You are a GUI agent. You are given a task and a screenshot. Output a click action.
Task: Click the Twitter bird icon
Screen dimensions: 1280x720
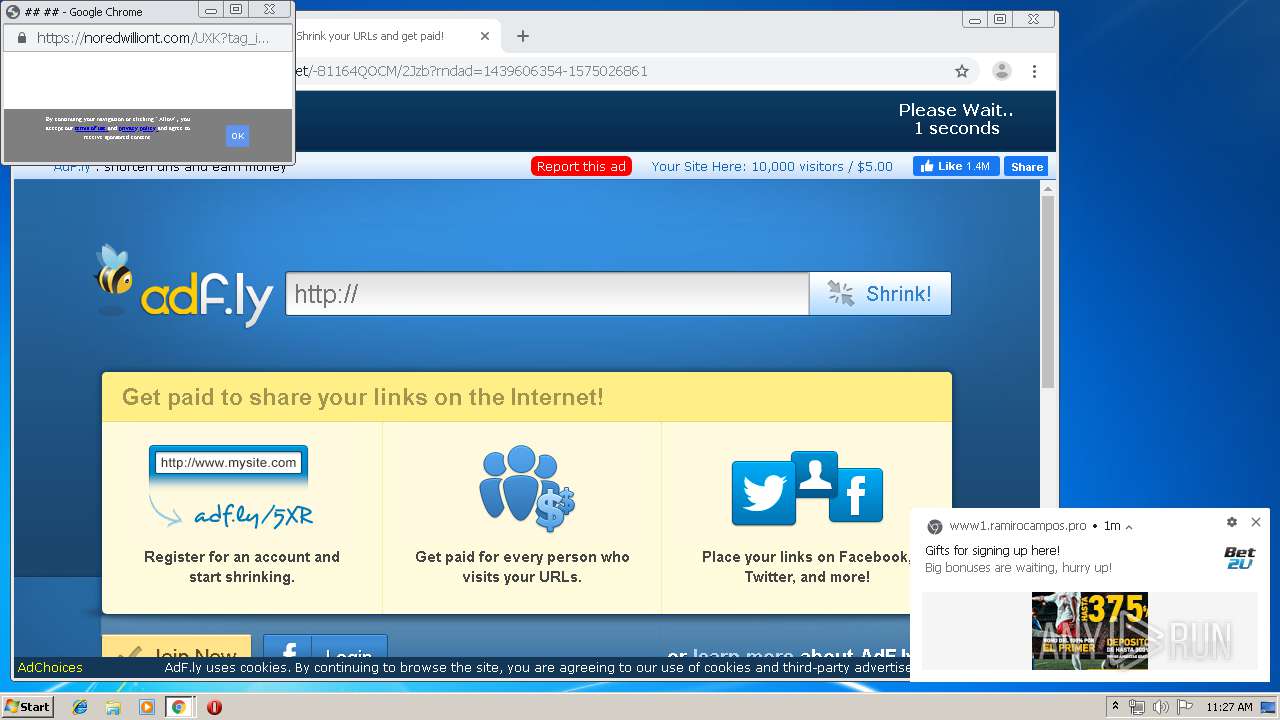point(764,493)
